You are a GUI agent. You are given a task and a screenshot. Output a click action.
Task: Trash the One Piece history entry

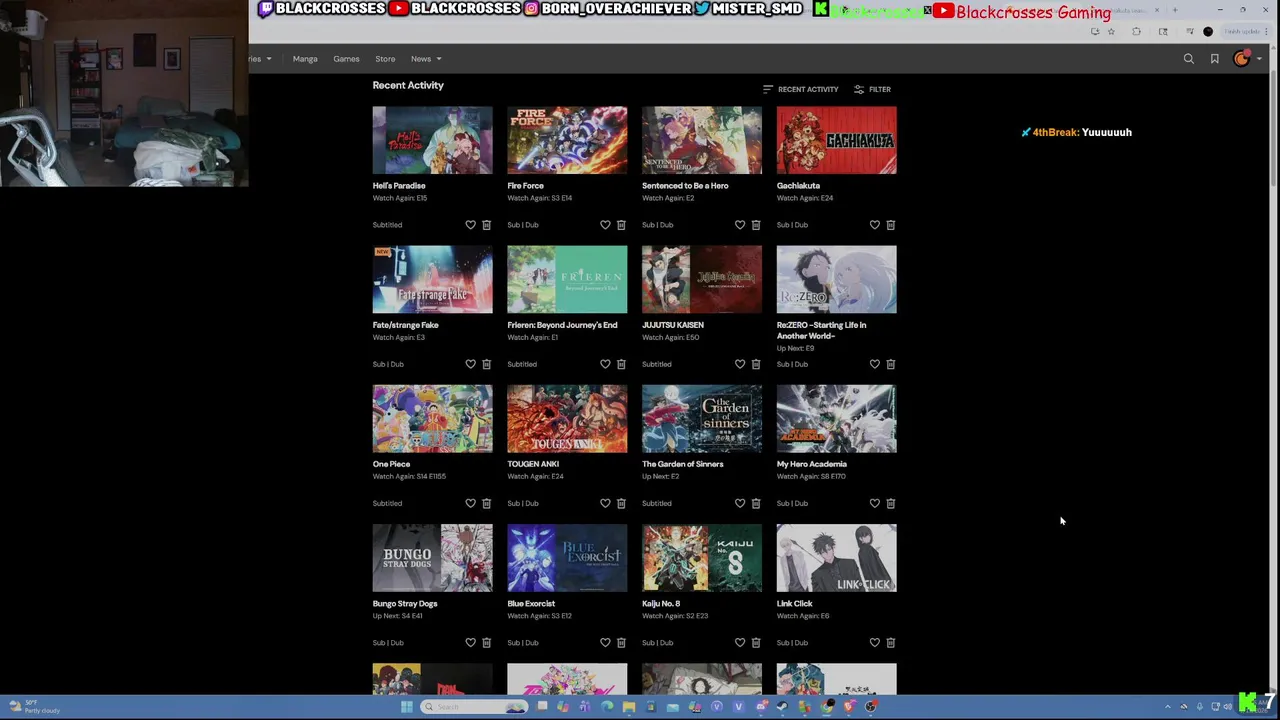pos(486,503)
